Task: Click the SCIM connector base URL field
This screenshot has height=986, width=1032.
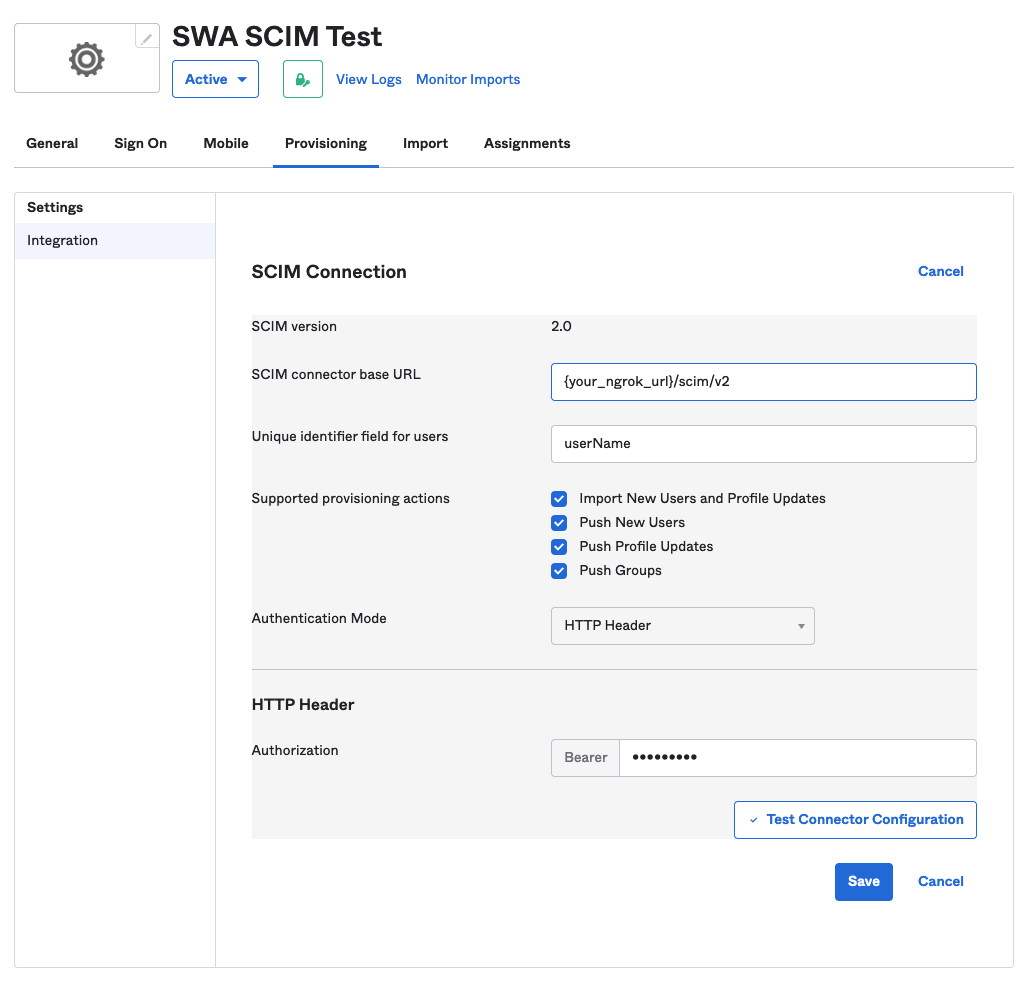Action: coord(763,382)
